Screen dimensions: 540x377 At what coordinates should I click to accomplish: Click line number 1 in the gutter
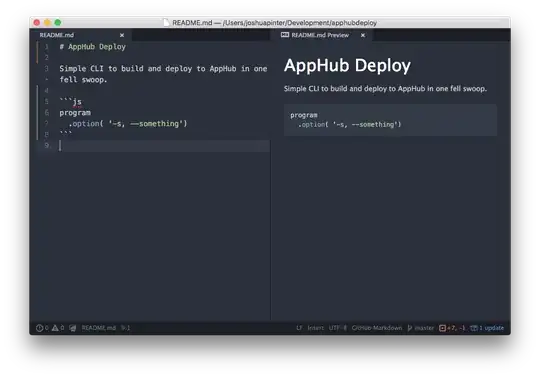click(x=46, y=46)
